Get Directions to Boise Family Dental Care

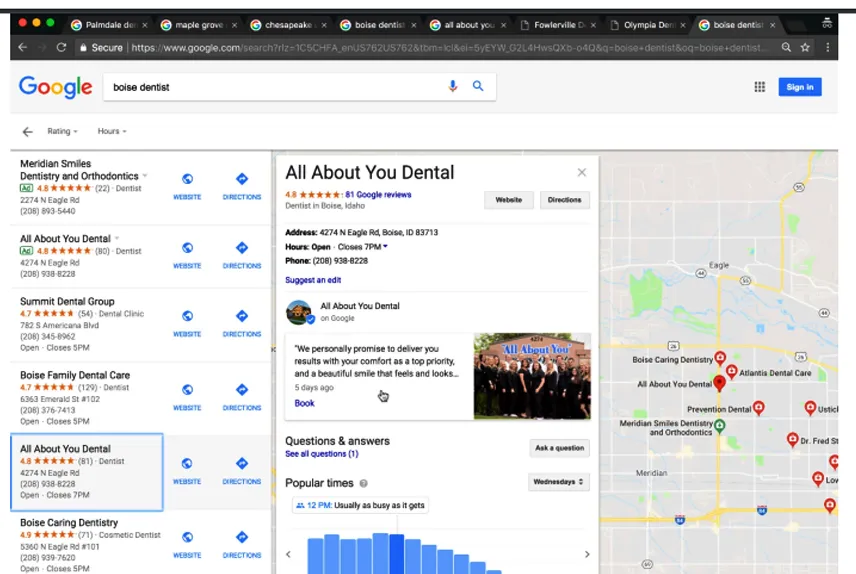click(242, 397)
